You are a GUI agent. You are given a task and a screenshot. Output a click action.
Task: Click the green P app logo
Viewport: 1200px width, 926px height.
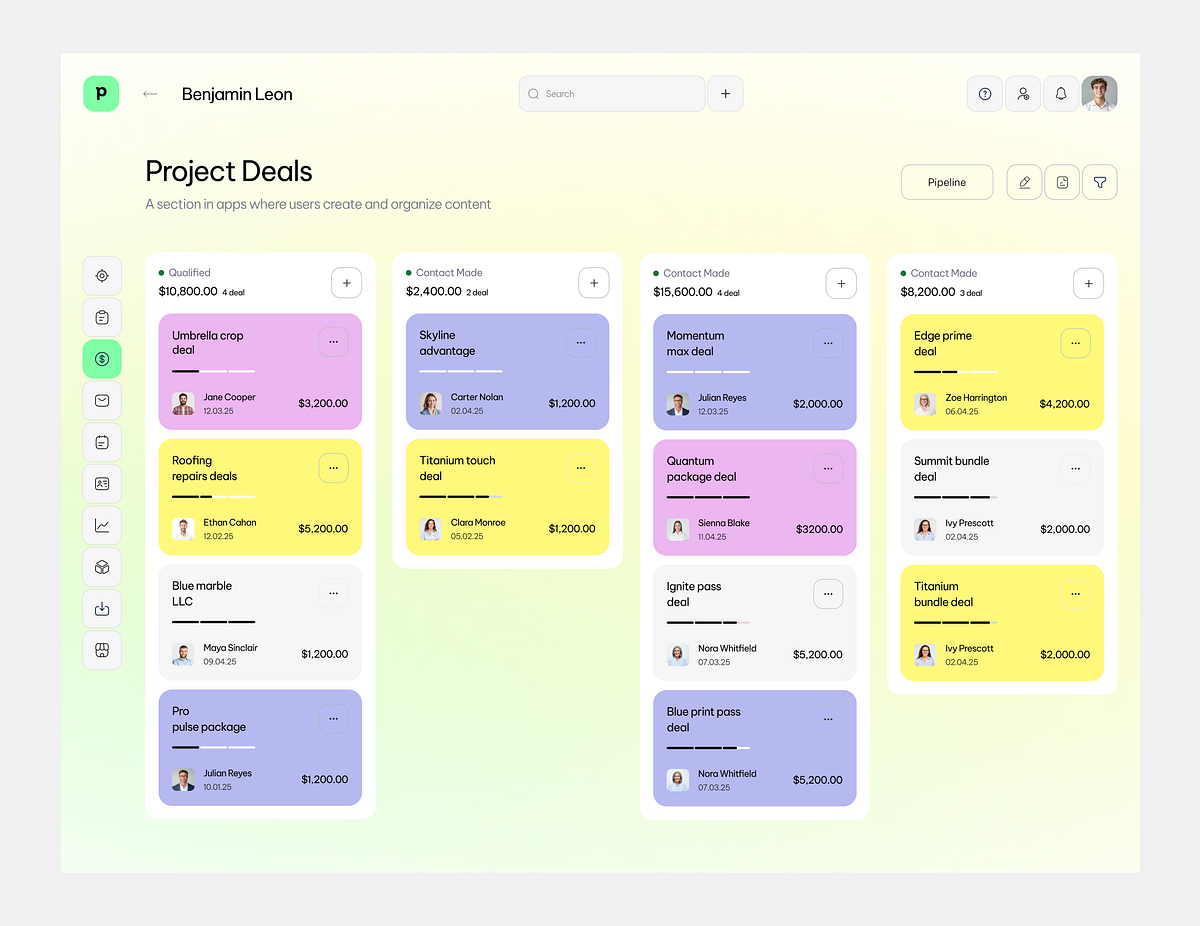point(101,94)
